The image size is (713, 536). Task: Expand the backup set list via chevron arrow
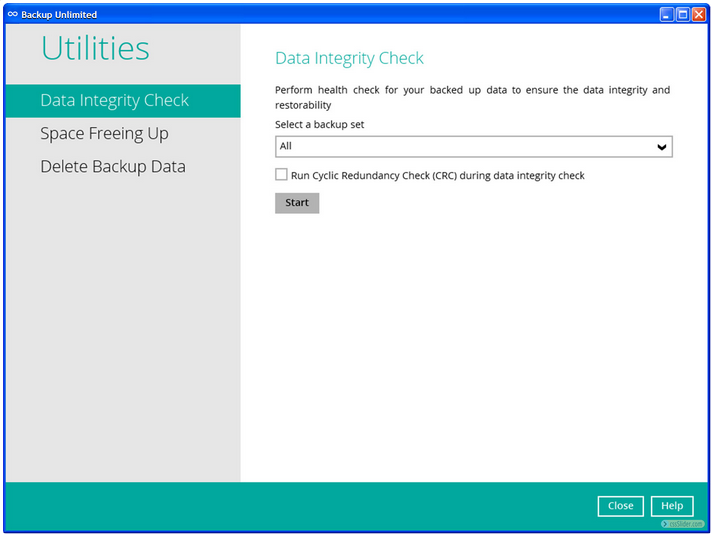click(x=661, y=147)
